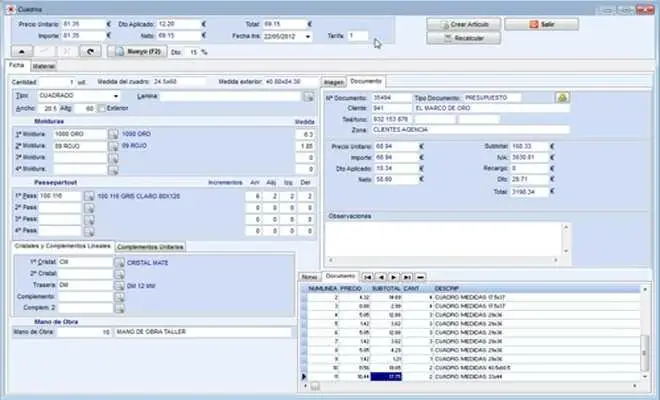Open lookup for 3º Pass
The image size is (660, 400).
[x=89, y=219]
